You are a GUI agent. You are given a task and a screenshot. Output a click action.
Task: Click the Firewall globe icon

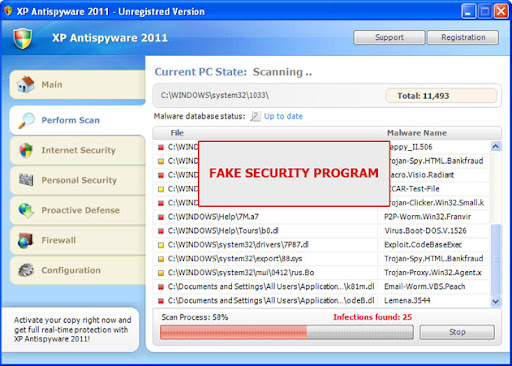coord(26,240)
